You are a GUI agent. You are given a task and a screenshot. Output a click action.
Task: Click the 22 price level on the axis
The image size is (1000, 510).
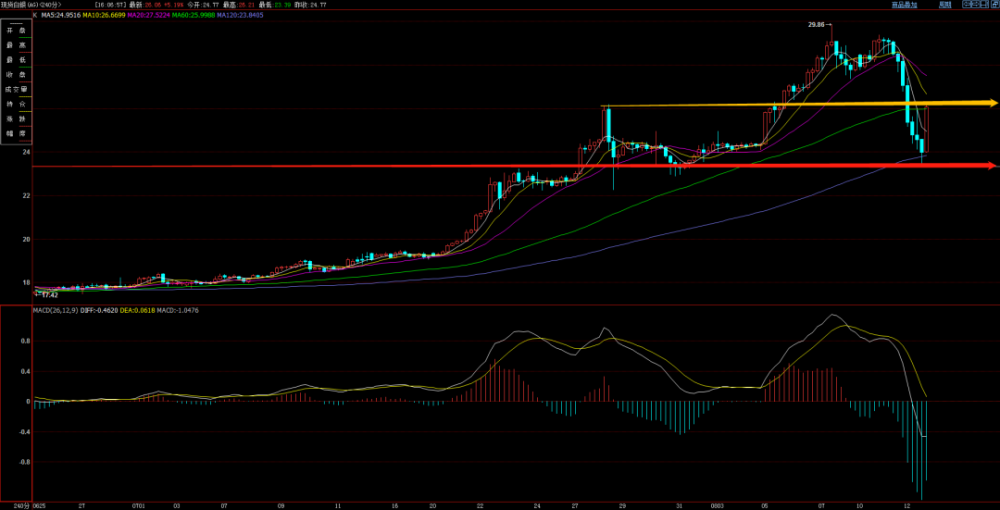click(25, 196)
